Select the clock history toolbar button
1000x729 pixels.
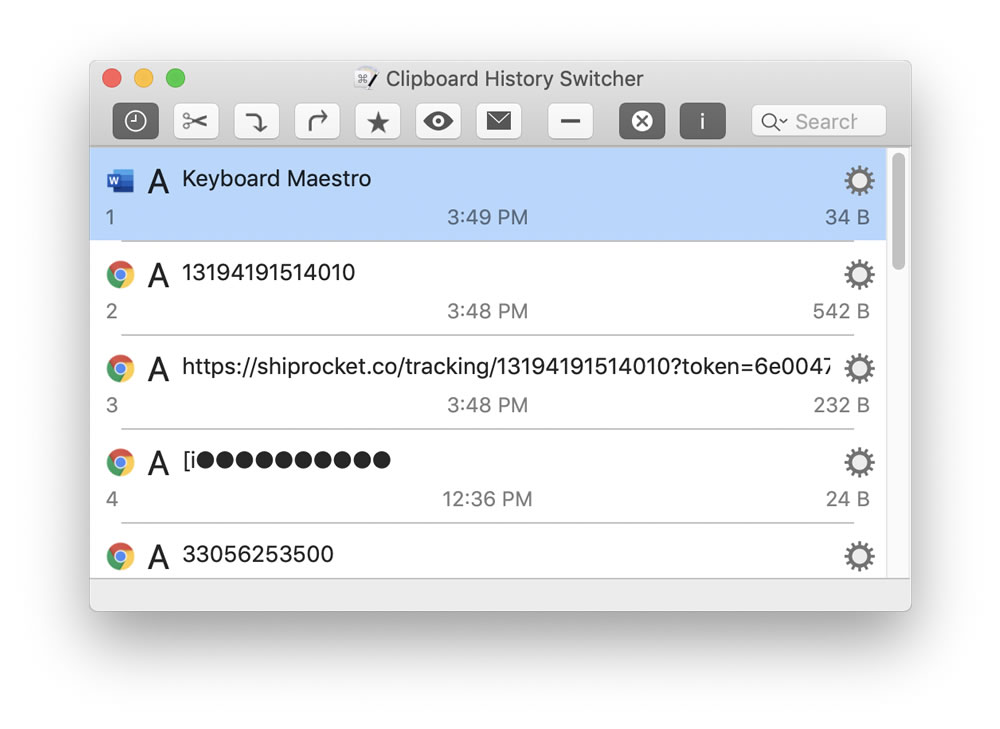(x=135, y=121)
